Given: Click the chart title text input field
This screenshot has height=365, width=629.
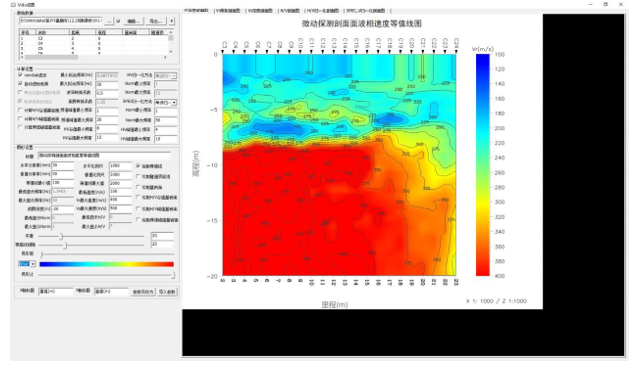Looking at the screenshot, I should coord(104,155).
